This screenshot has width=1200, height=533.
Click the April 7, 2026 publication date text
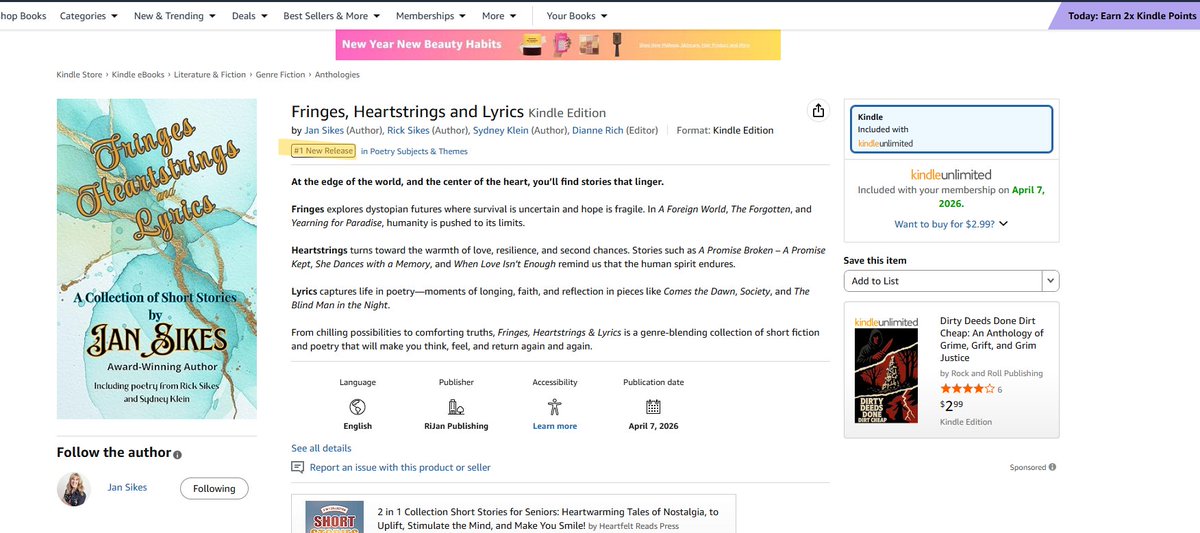[653, 426]
